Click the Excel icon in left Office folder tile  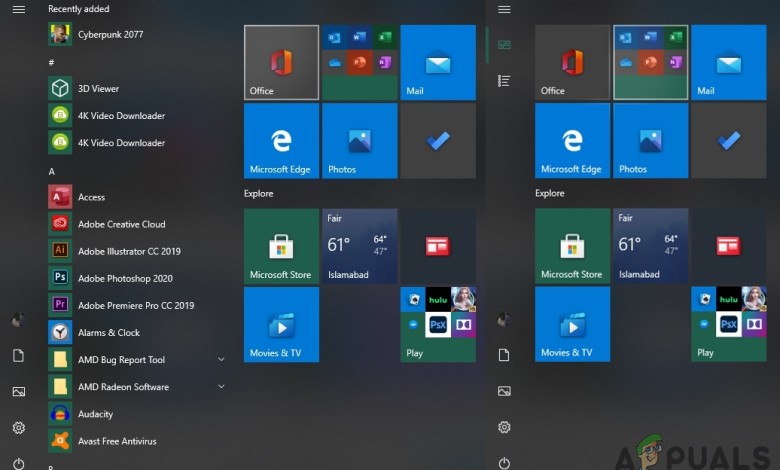(x=385, y=37)
